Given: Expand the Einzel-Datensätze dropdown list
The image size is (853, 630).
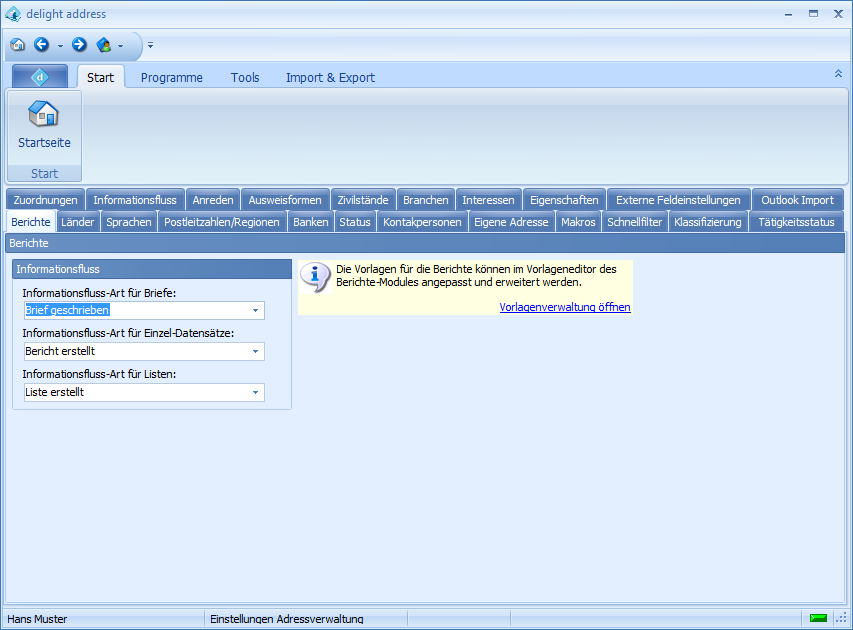Looking at the screenshot, I should click(255, 352).
